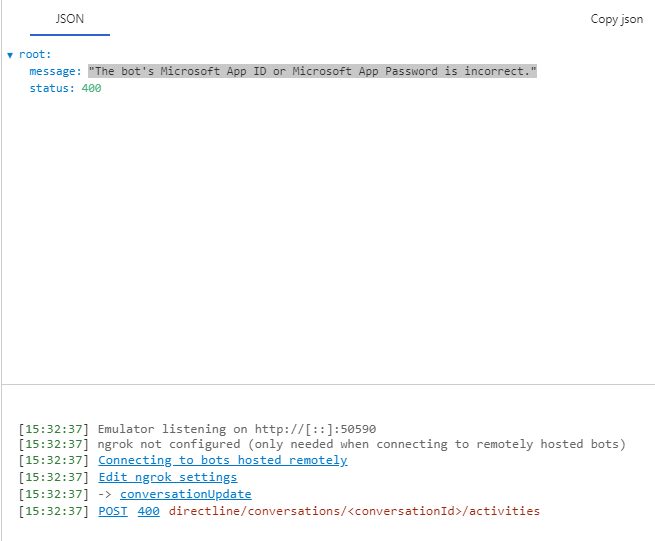655x541 pixels.
Task: Click the Copy json button
Action: click(616, 19)
